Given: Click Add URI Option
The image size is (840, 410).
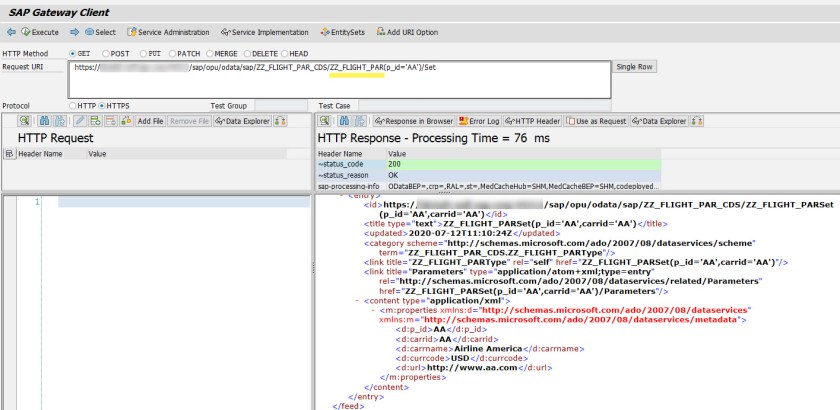Looking at the screenshot, I should click(407, 32).
